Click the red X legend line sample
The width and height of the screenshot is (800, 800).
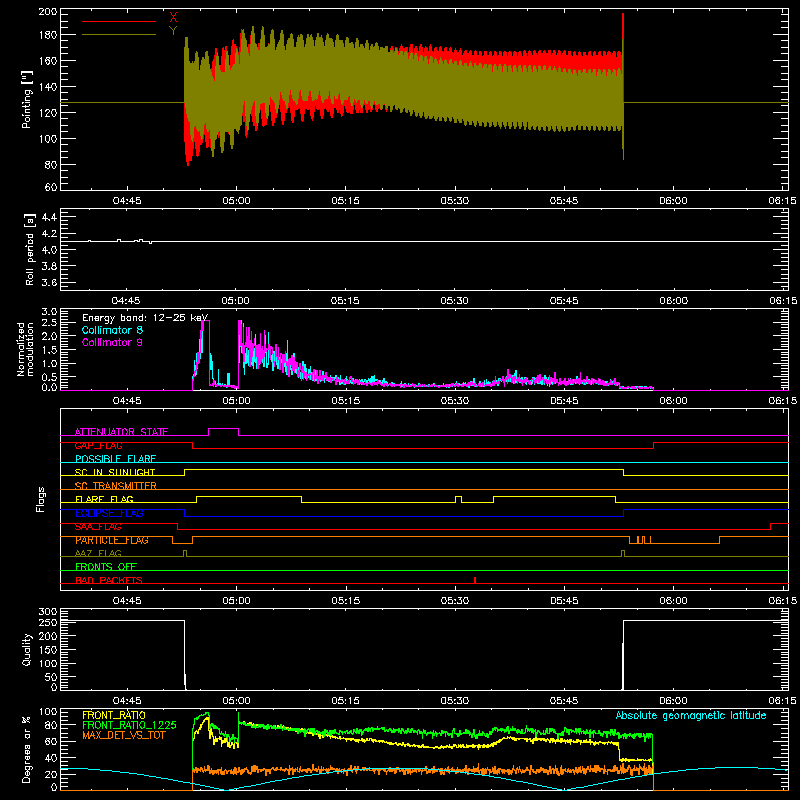[x=119, y=21]
